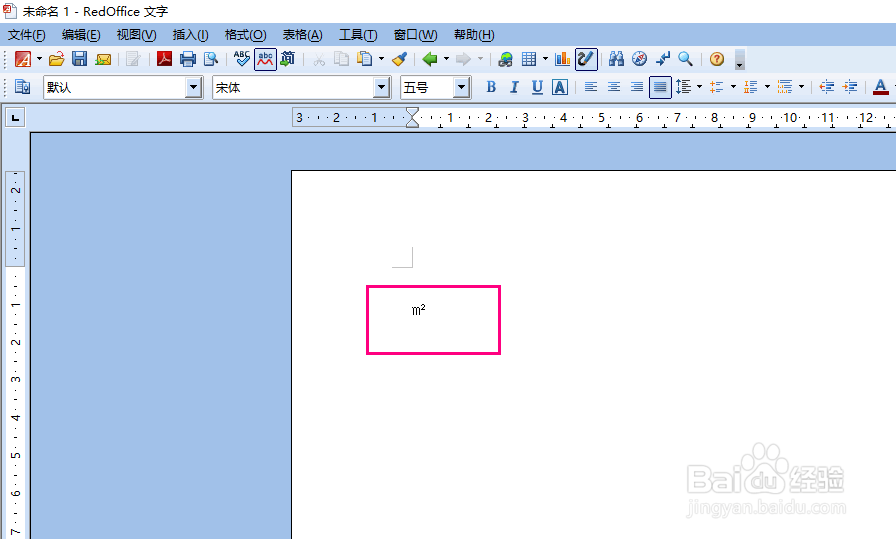Open the 窗口(W) menu
Screen dimensions: 896x539
pos(415,35)
